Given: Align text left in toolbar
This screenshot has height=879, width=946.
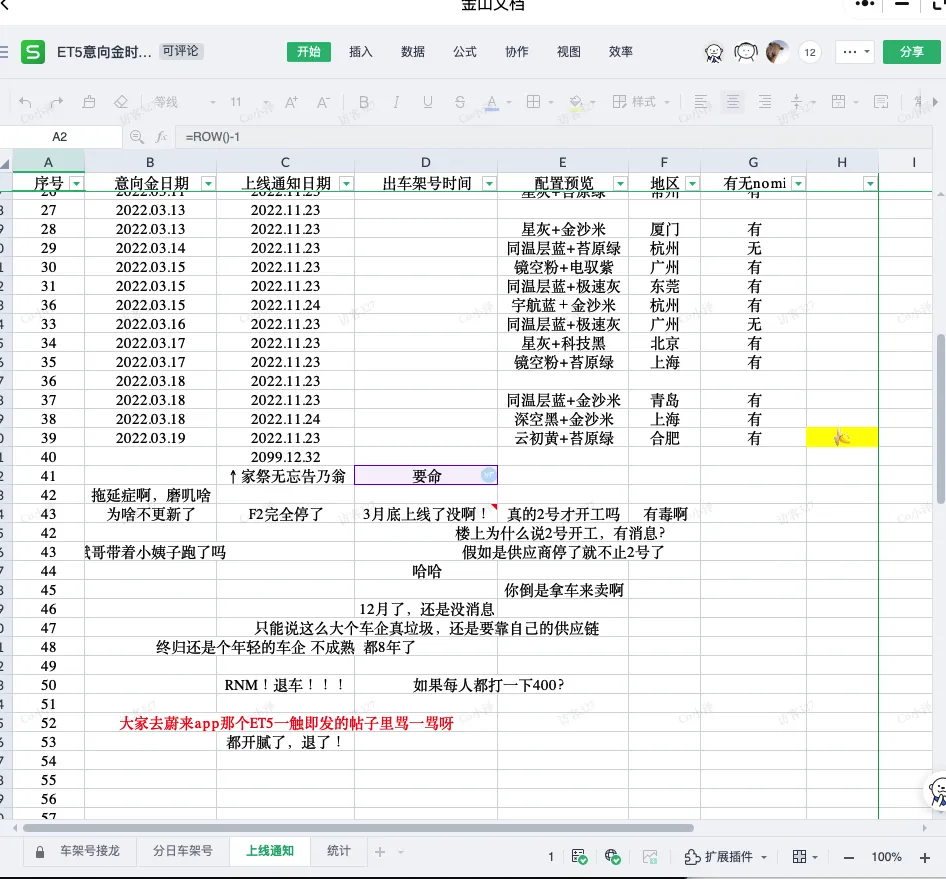Looking at the screenshot, I should coord(700,102).
